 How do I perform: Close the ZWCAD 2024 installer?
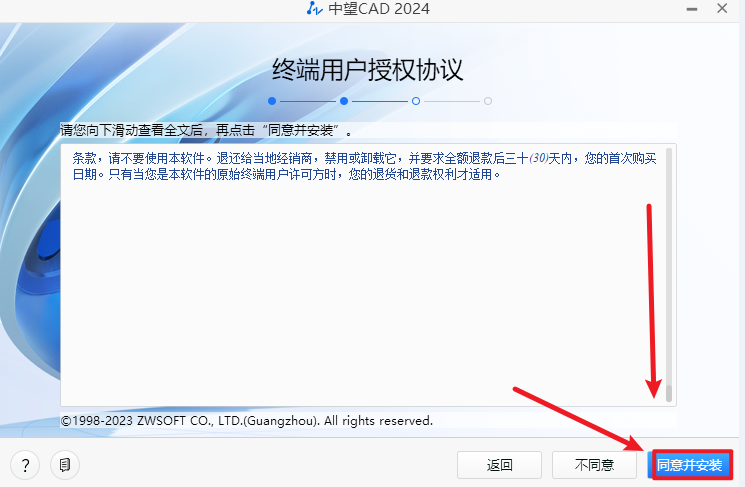[723, 10]
